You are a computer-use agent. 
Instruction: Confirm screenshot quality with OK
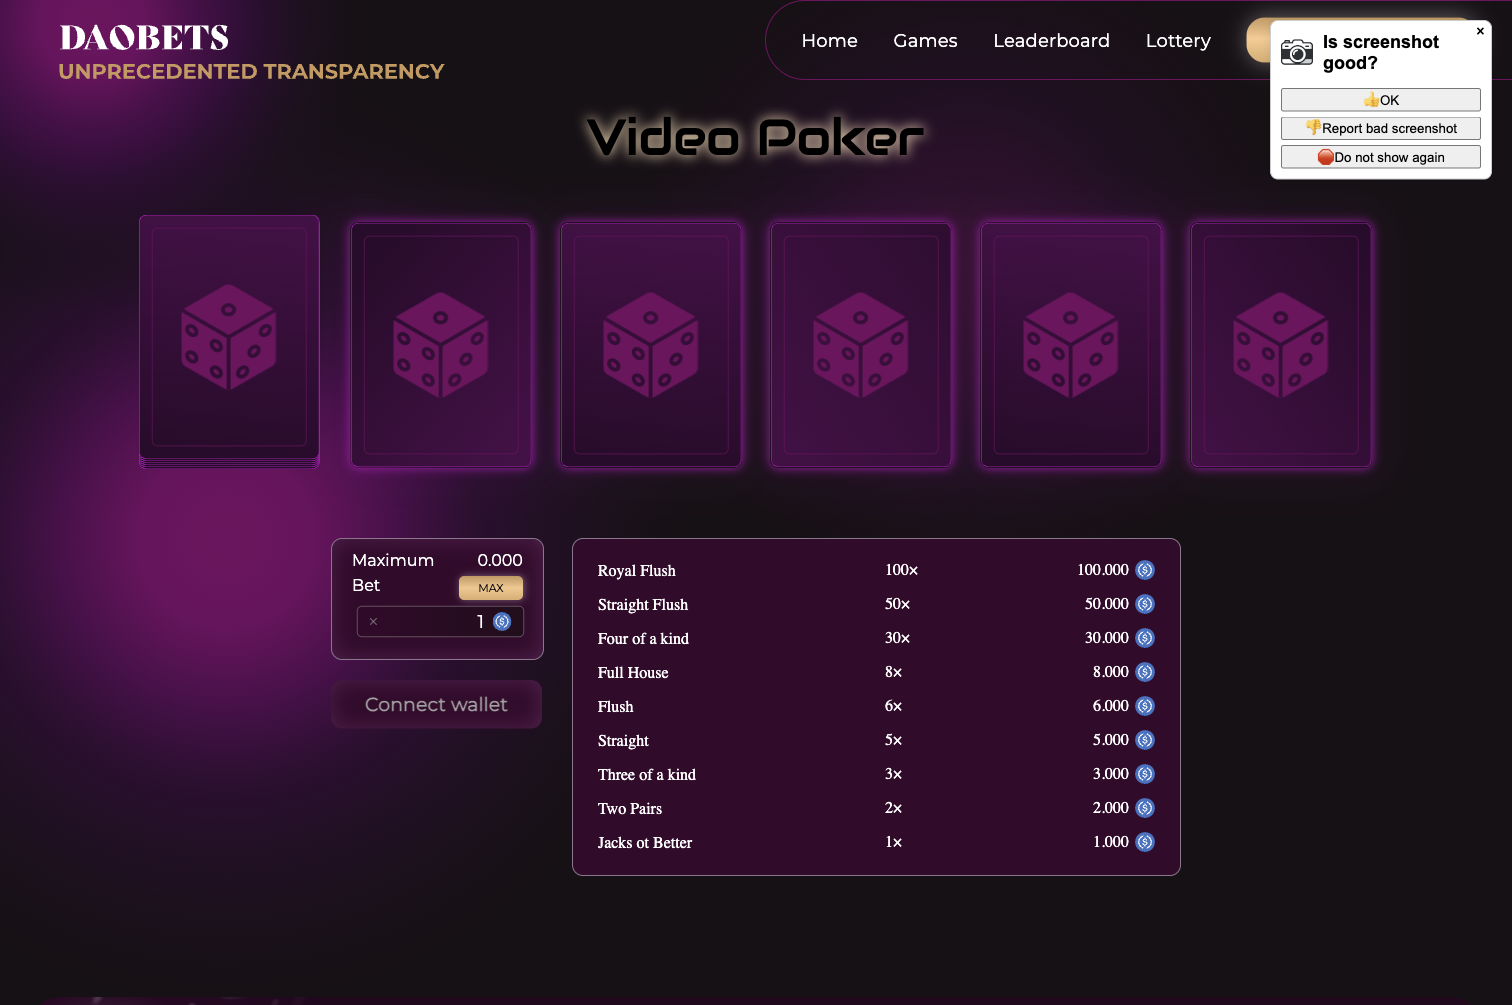1380,99
